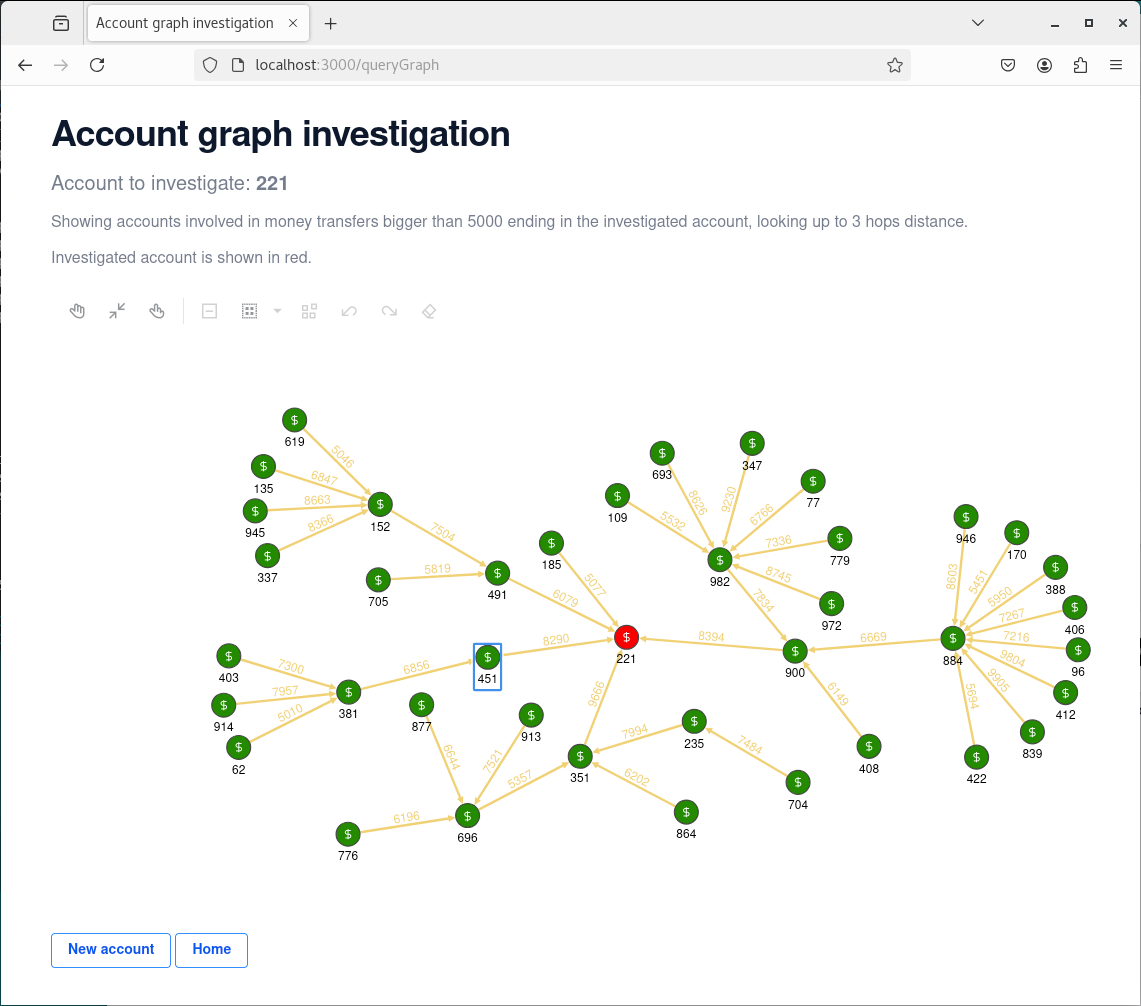Screen dimensions: 1141x1006
Task: Select the marquee selection tool
Action: 249,311
